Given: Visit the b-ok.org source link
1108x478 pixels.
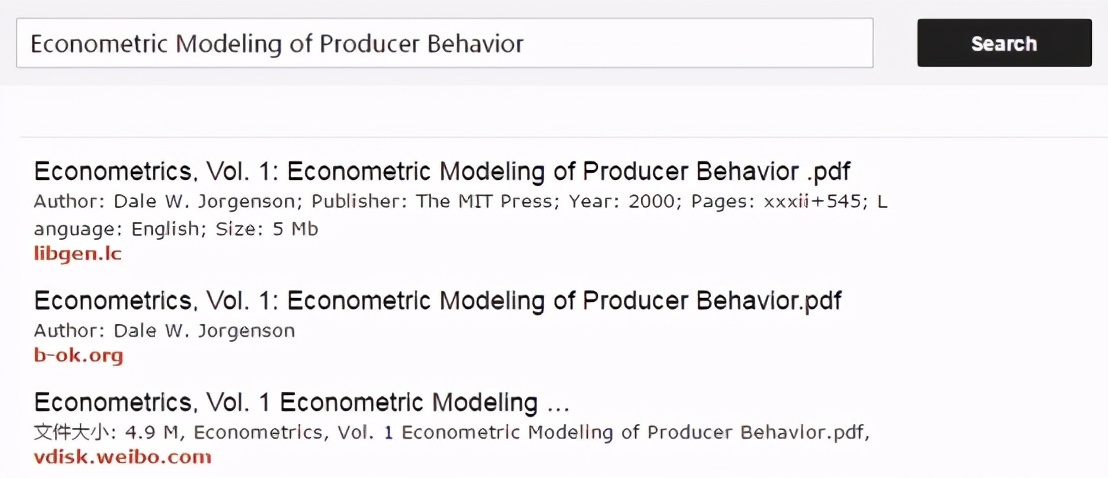Looking at the screenshot, I should (x=78, y=355).
